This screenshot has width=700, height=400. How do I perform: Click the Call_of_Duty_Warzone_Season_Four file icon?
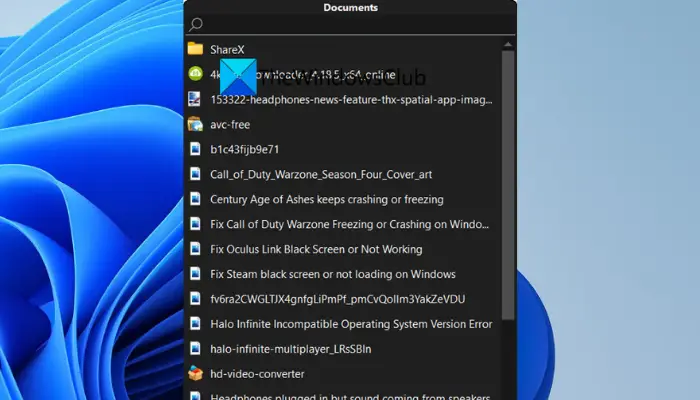pos(195,174)
